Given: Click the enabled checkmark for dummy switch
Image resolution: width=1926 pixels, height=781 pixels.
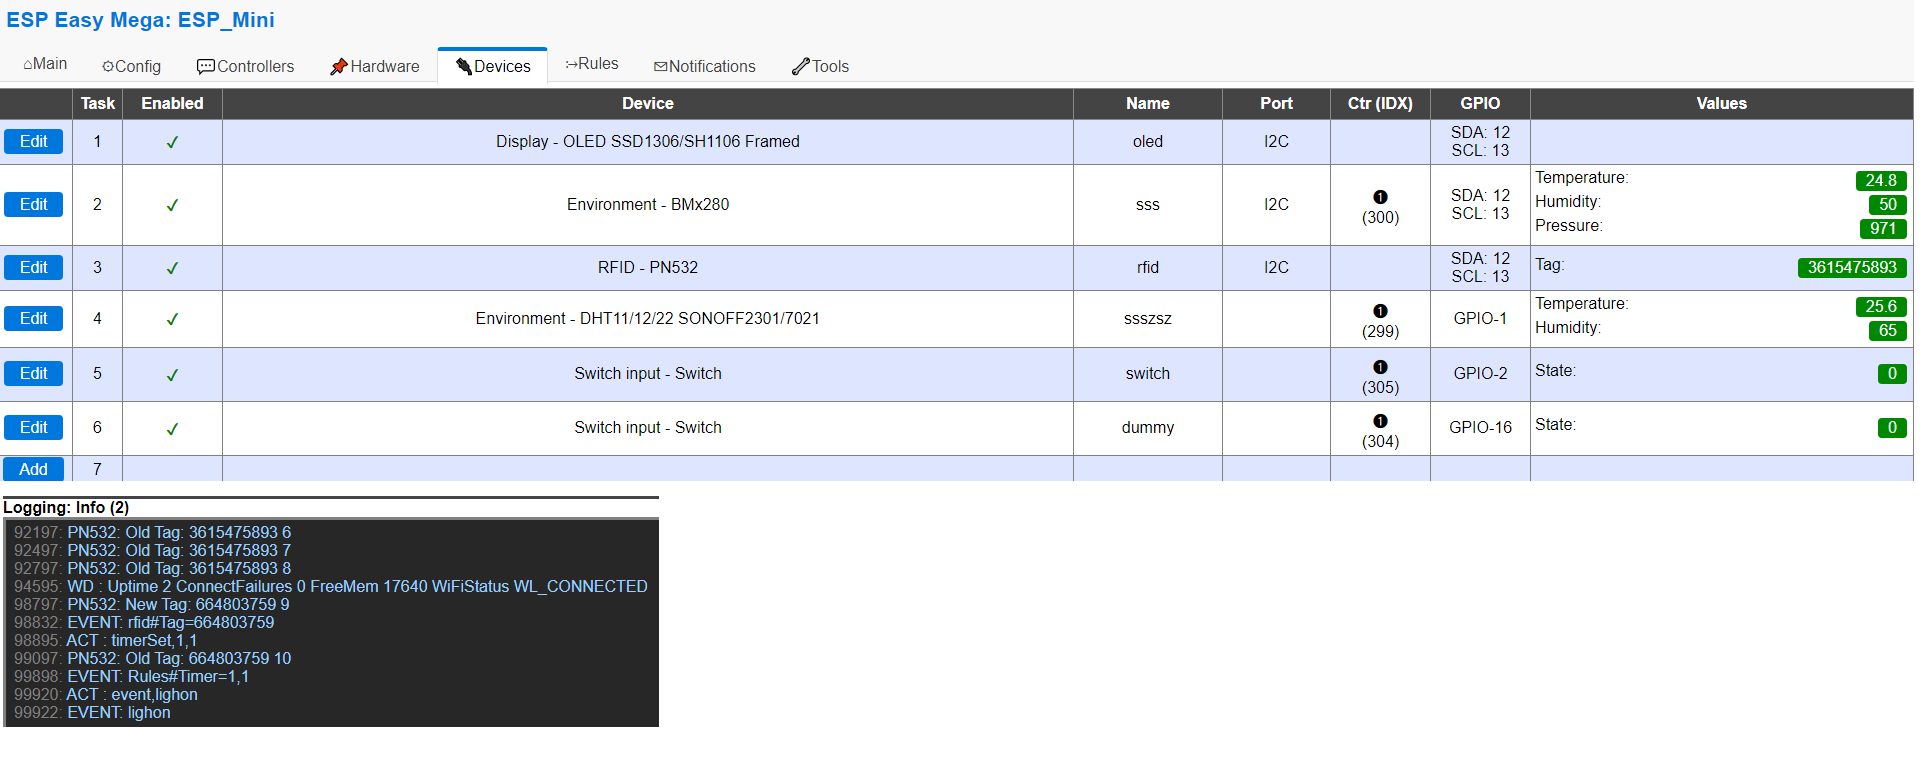Looking at the screenshot, I should point(172,429).
